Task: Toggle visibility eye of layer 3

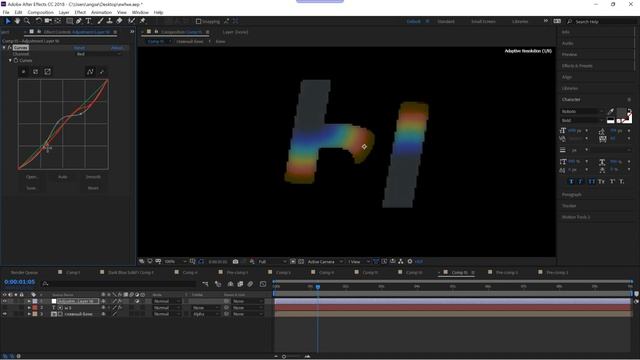Action: [4, 314]
